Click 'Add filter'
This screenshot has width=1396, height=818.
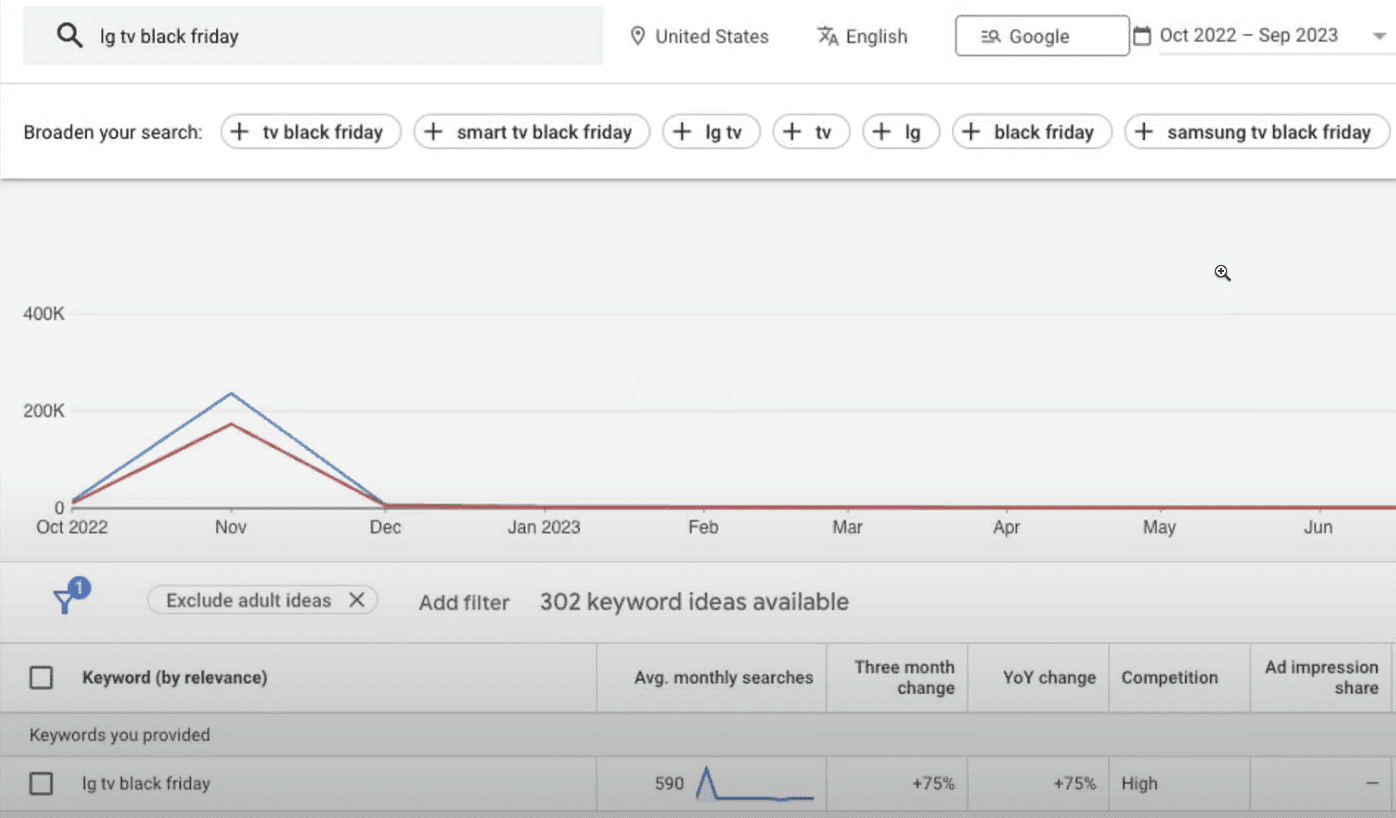pyautogui.click(x=464, y=602)
